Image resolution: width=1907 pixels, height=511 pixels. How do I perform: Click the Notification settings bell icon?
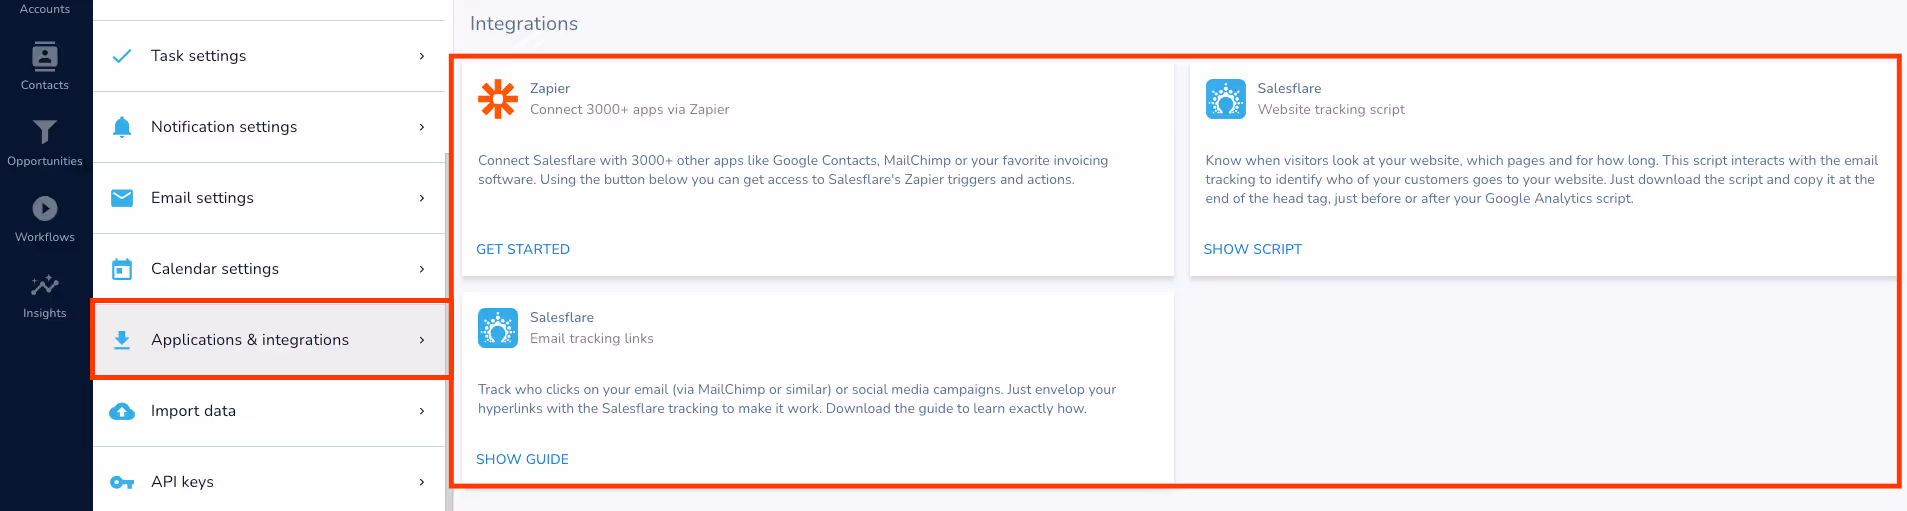[x=122, y=127]
